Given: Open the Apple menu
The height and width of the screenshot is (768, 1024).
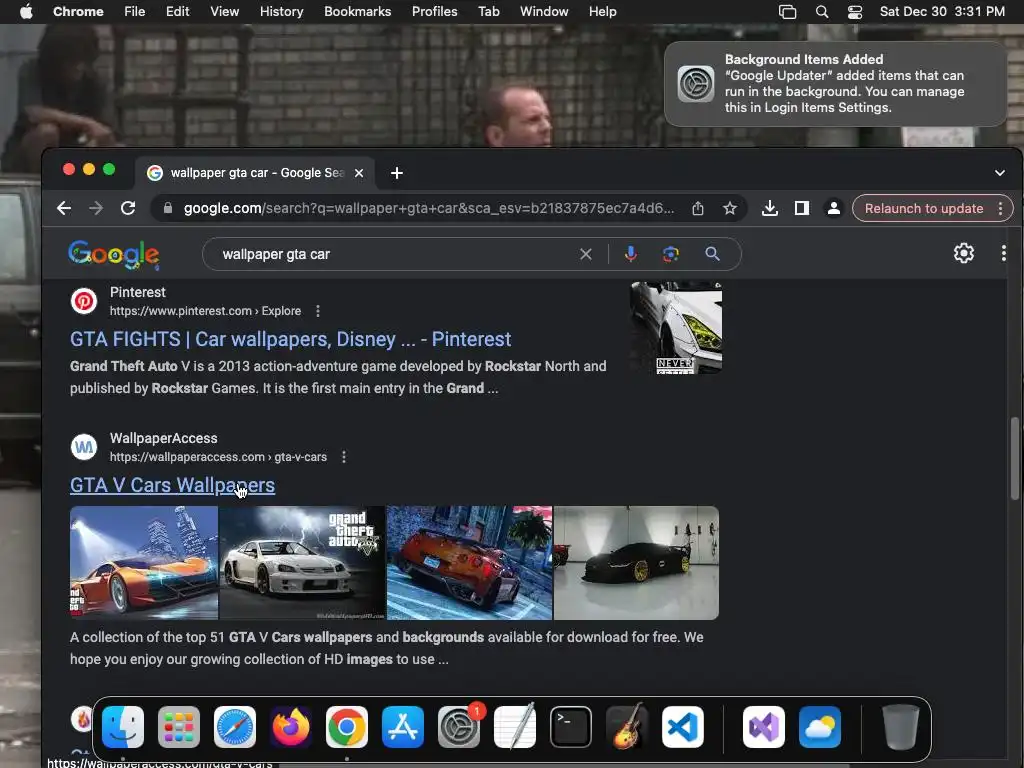Looking at the screenshot, I should click(x=26, y=12).
